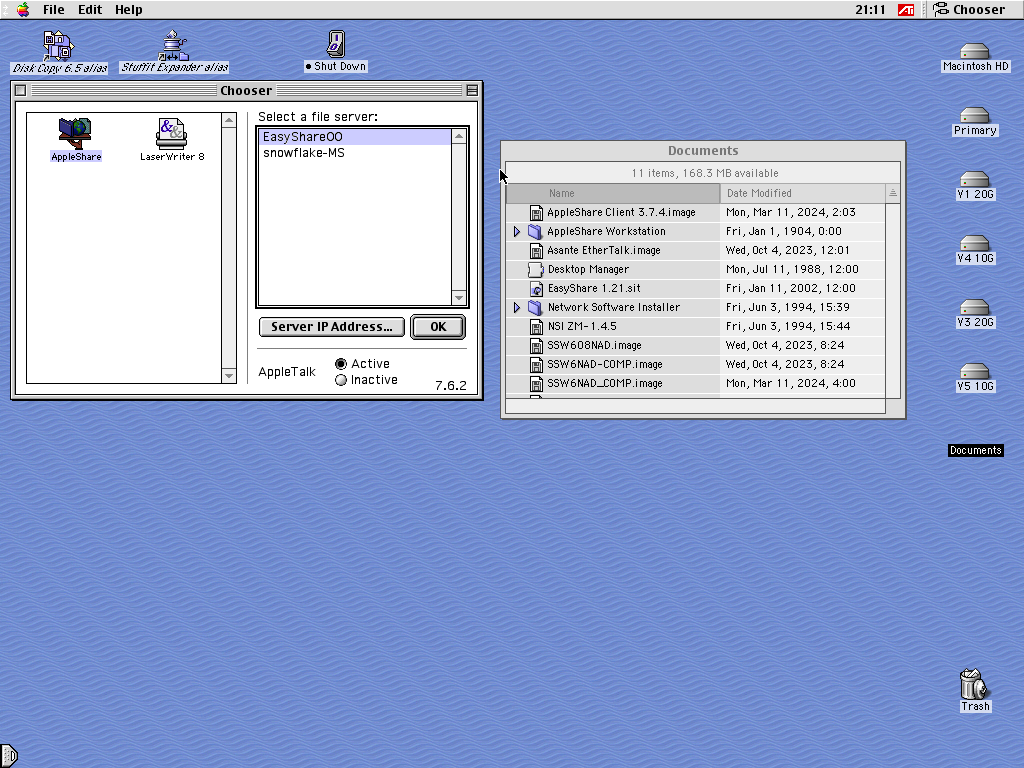Click the file server list scroll up arrow
The image size is (1024, 768).
[x=458, y=136]
